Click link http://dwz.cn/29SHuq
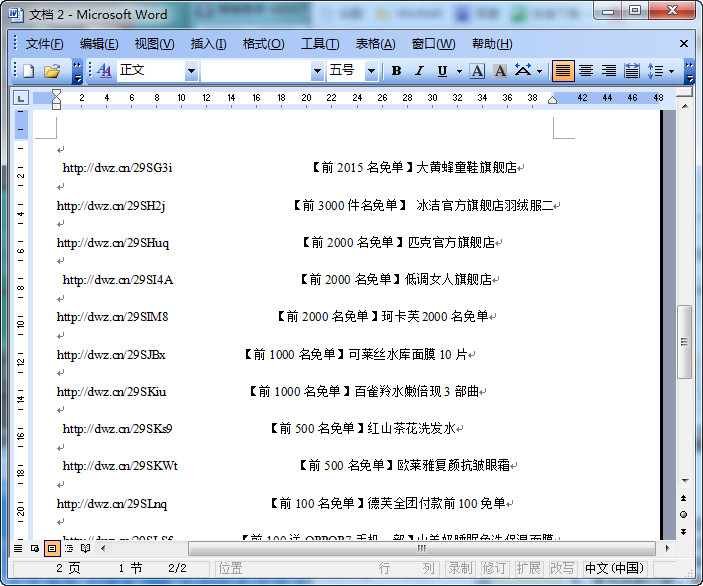 (113, 243)
